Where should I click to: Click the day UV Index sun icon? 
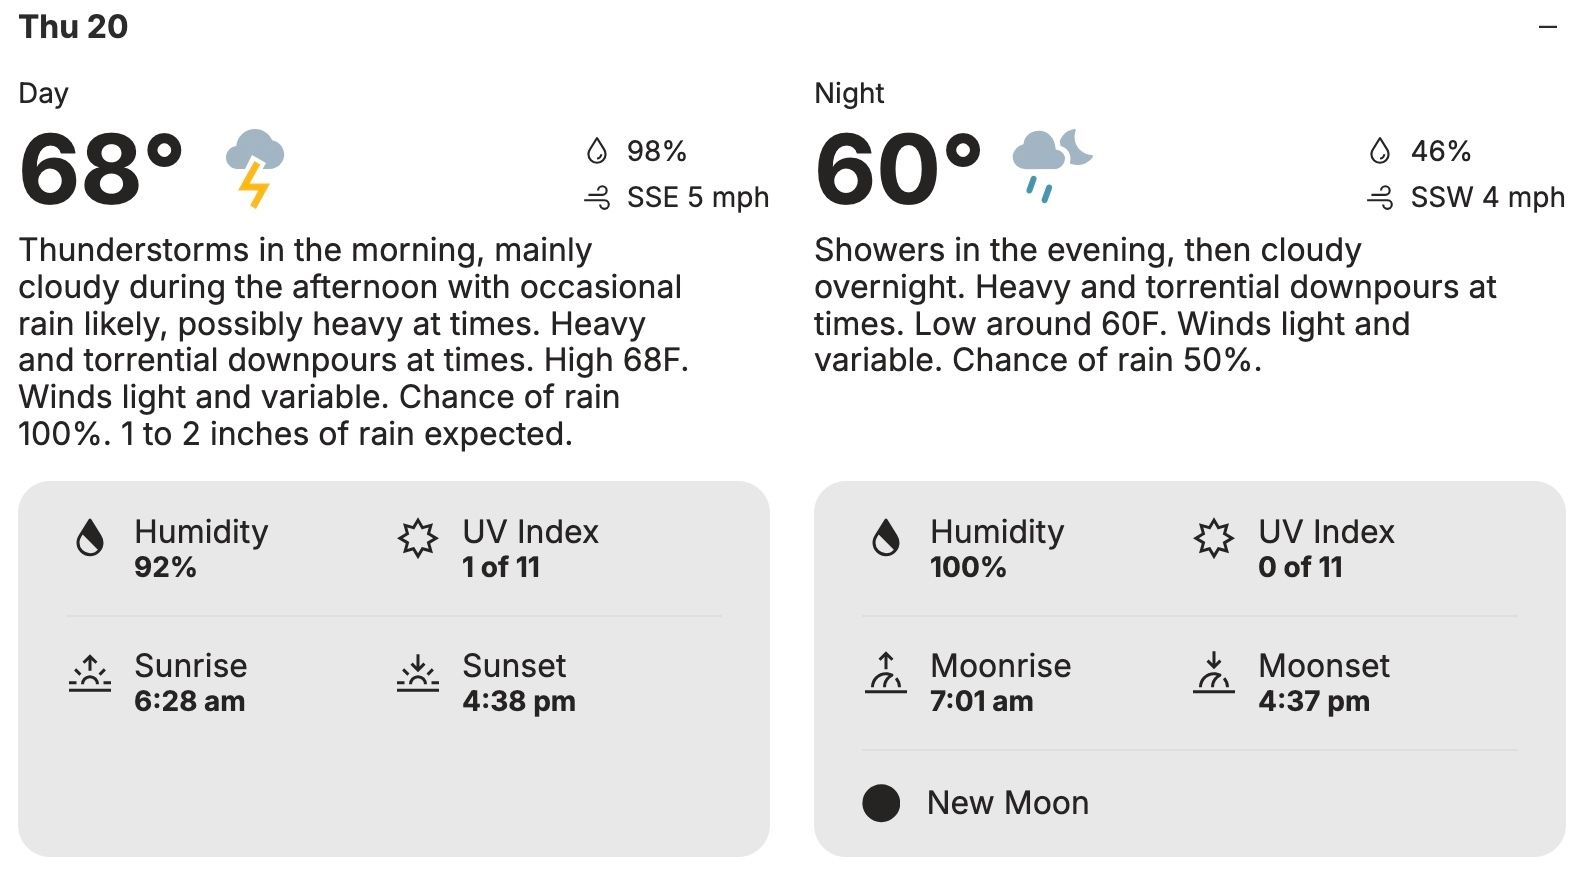pos(417,538)
